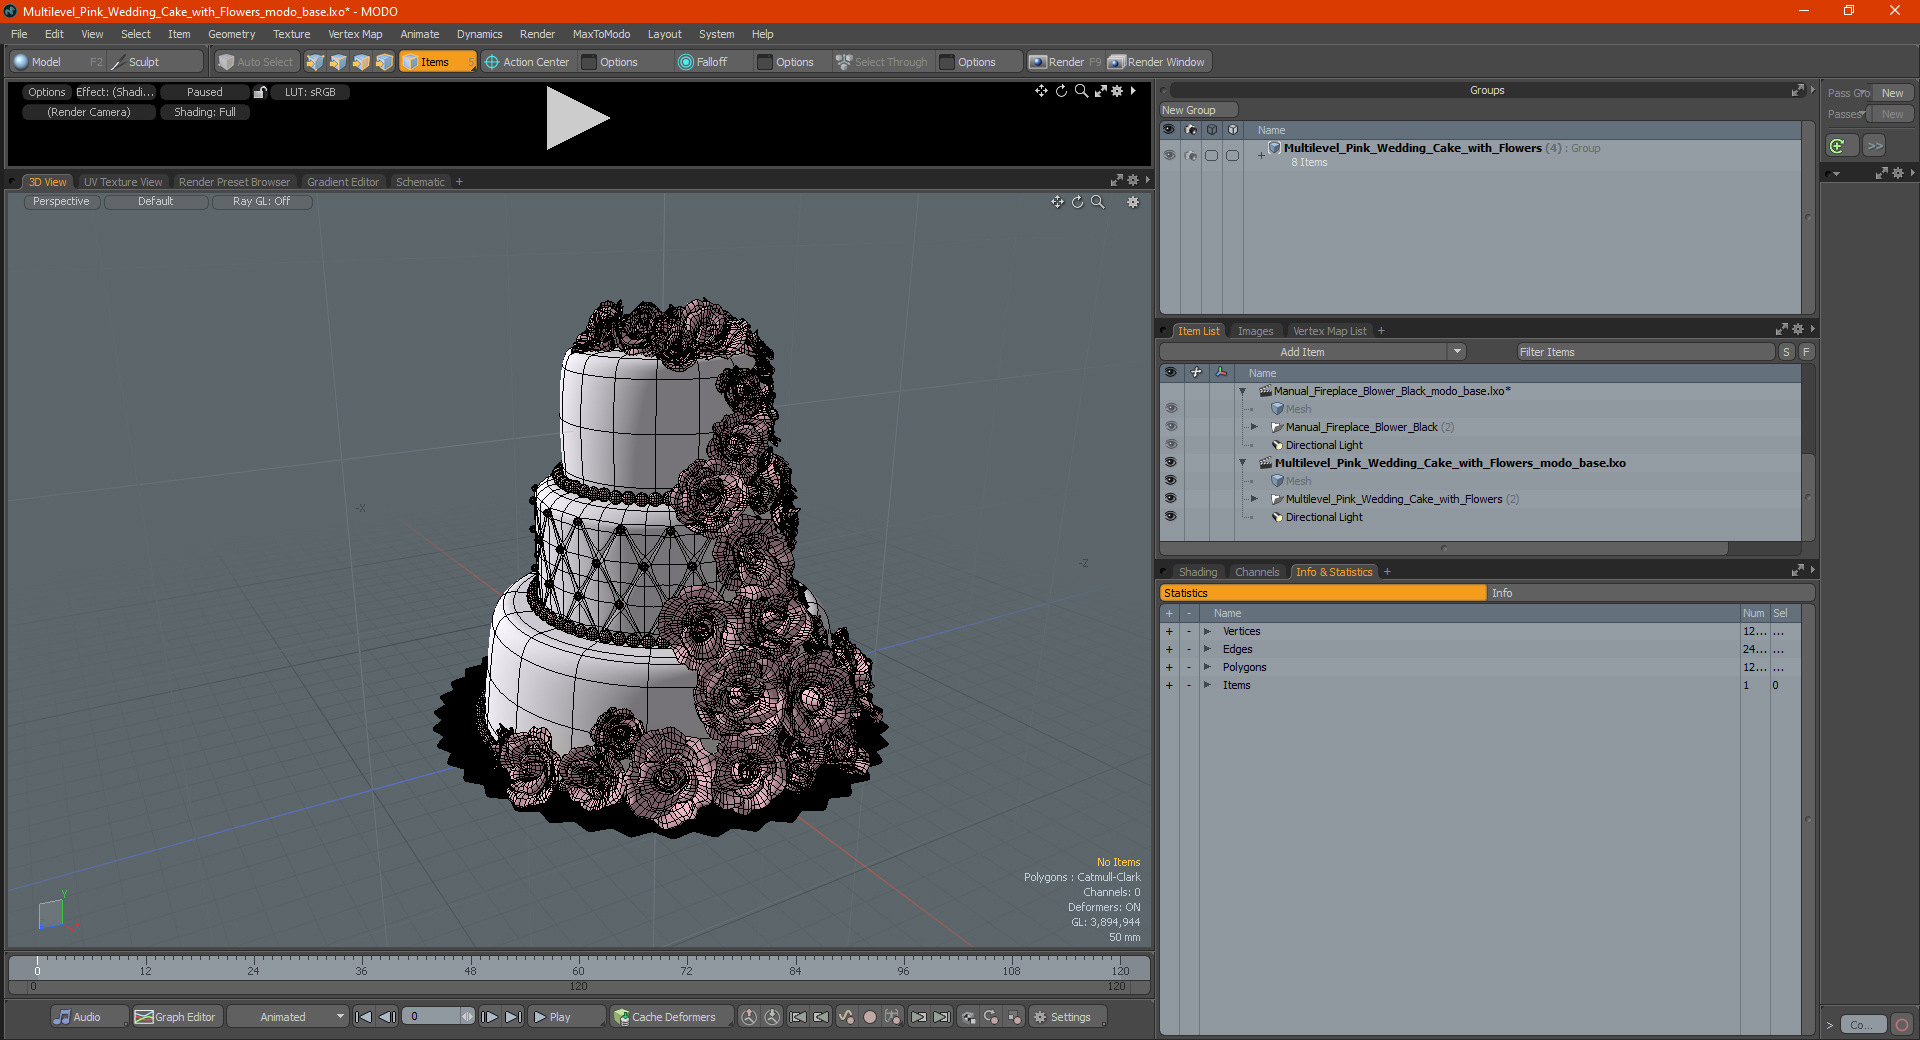Image resolution: width=1920 pixels, height=1040 pixels.
Task: Toggle visibility of fireplace Directional Light
Action: [x=1170, y=445]
